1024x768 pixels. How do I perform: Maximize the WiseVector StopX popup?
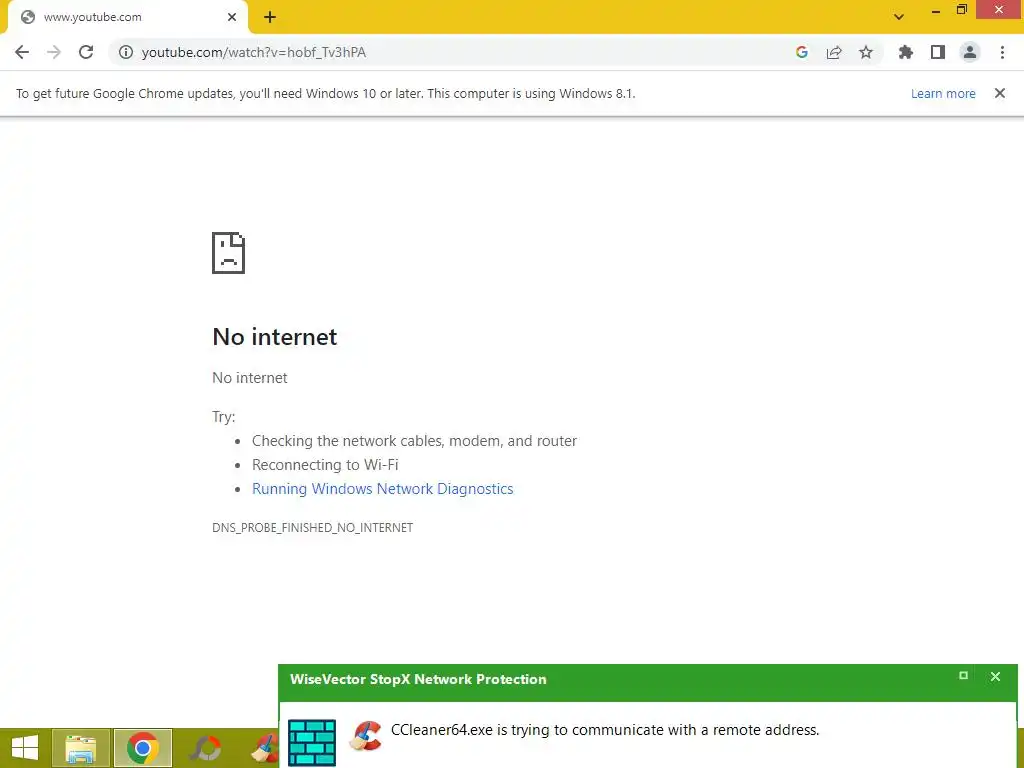[963, 676]
